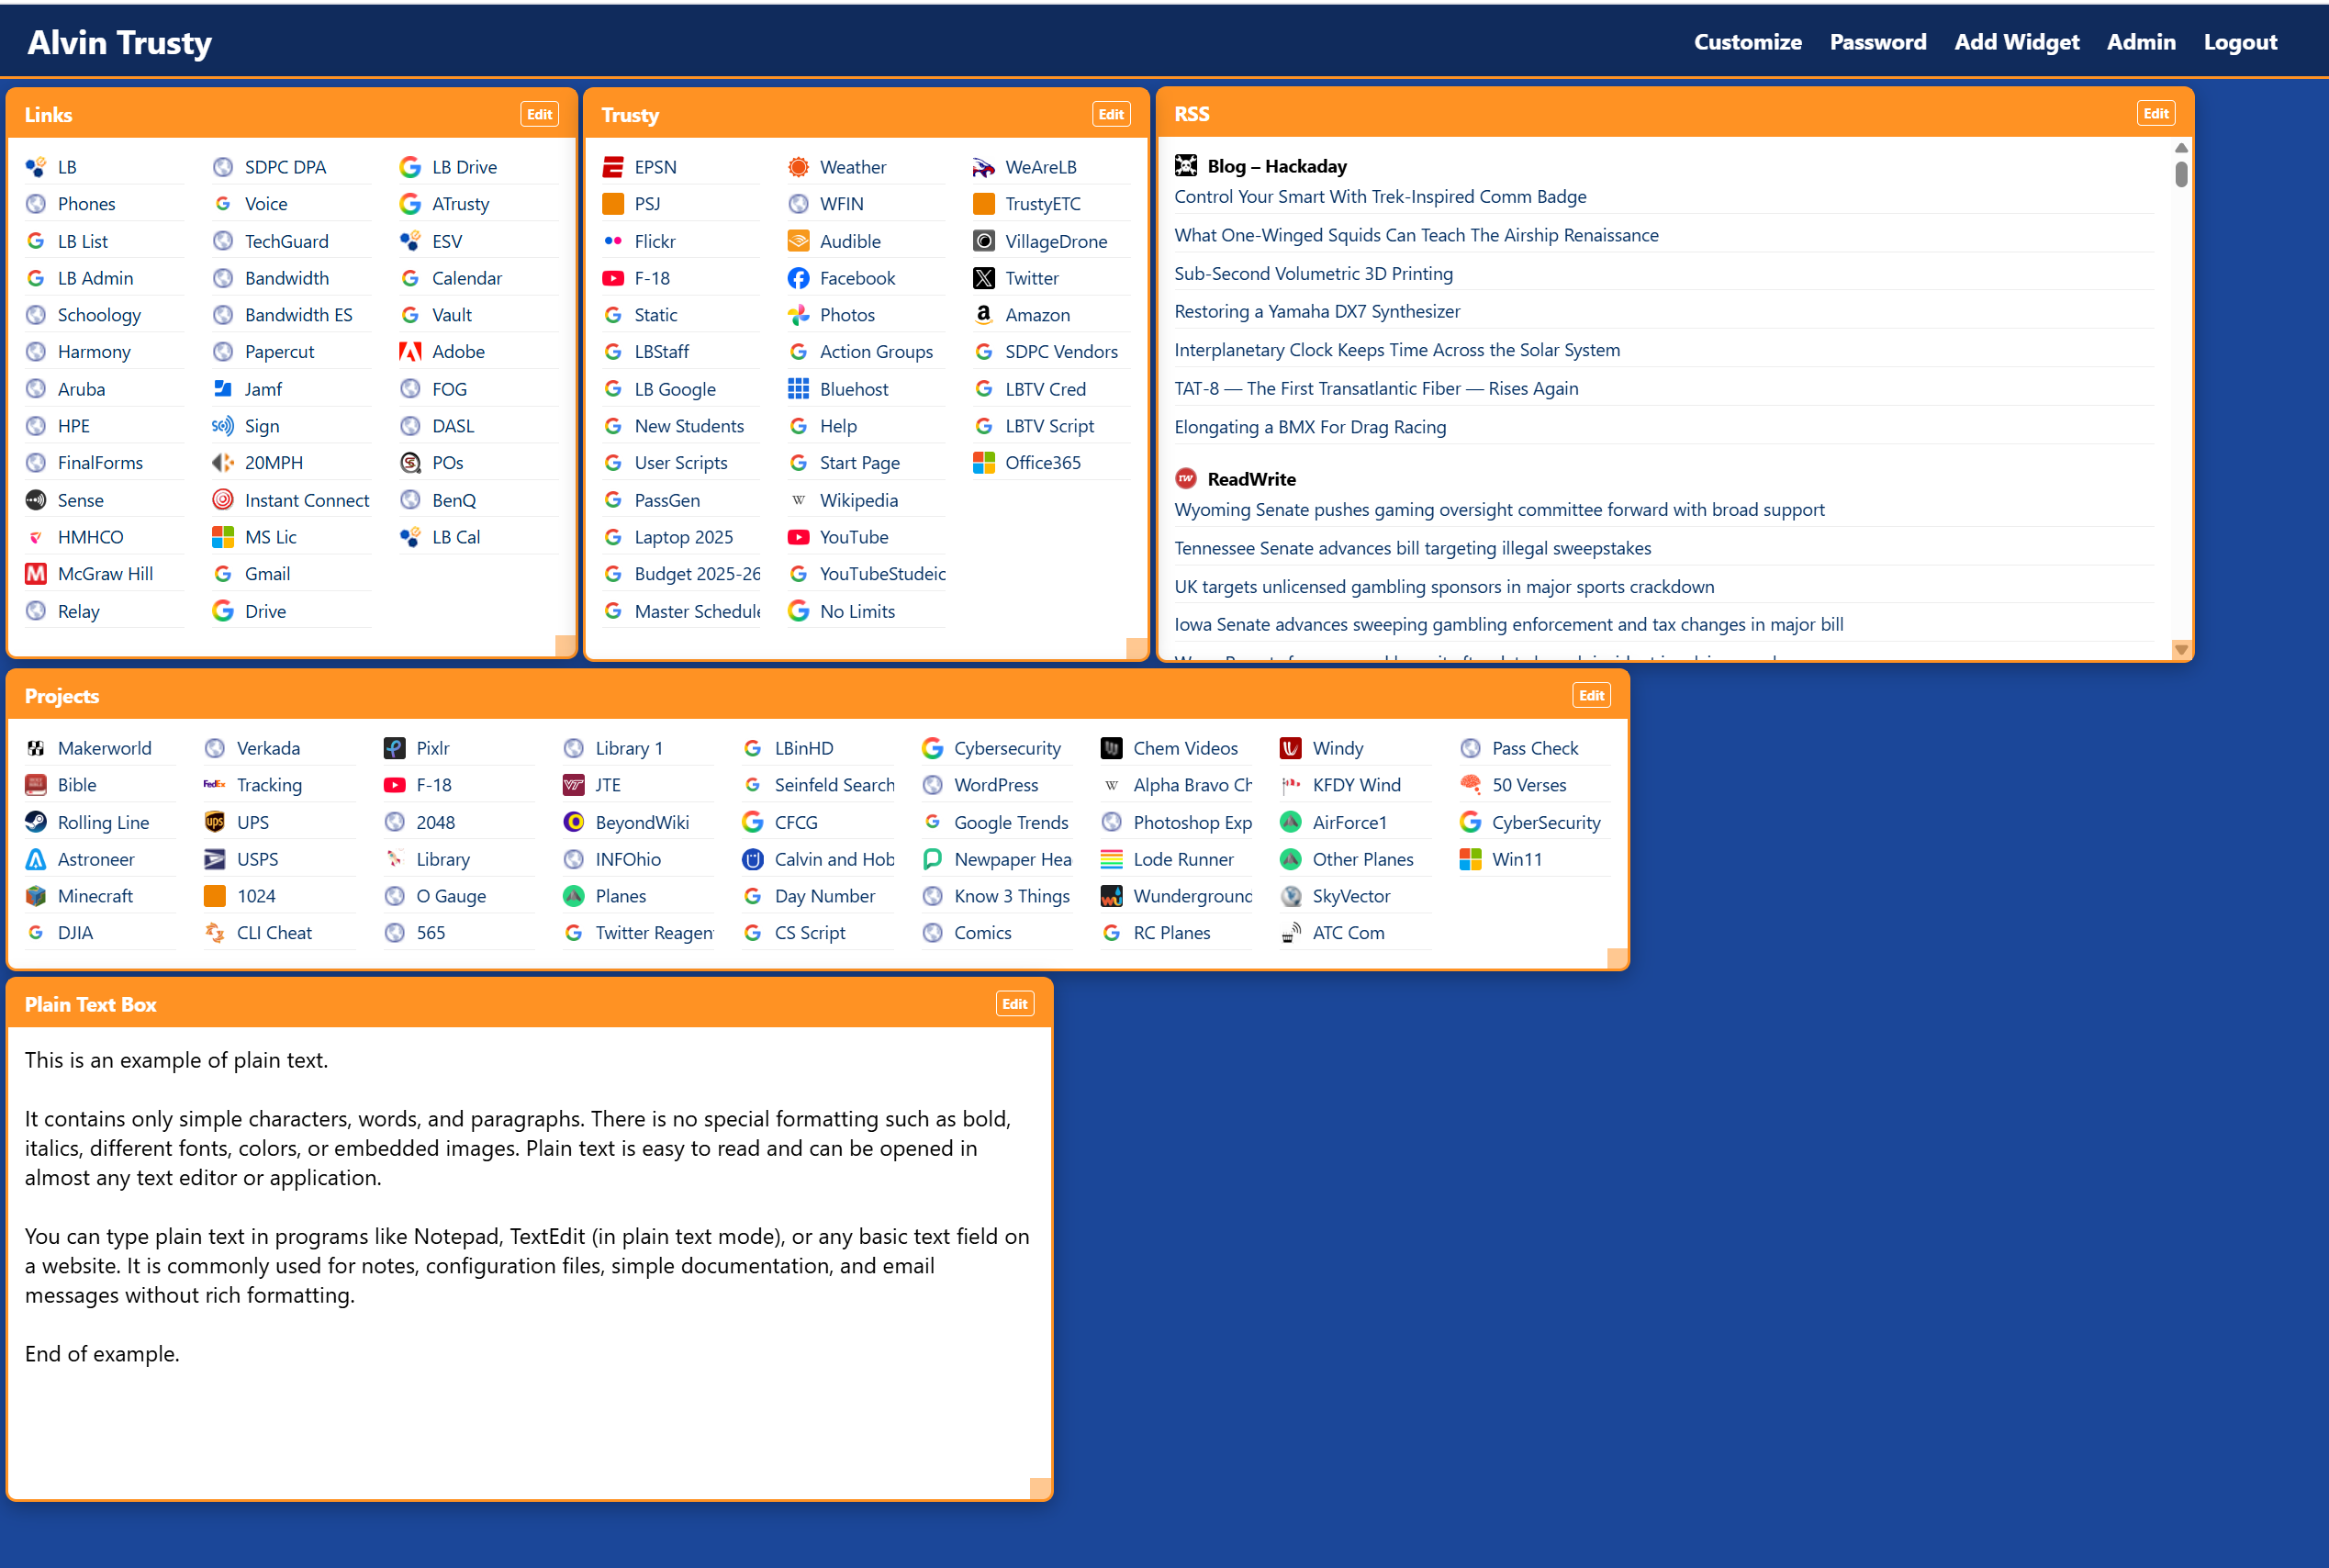Click the Office365 colored squares icon
This screenshot has width=2329, height=1568.
984,463
